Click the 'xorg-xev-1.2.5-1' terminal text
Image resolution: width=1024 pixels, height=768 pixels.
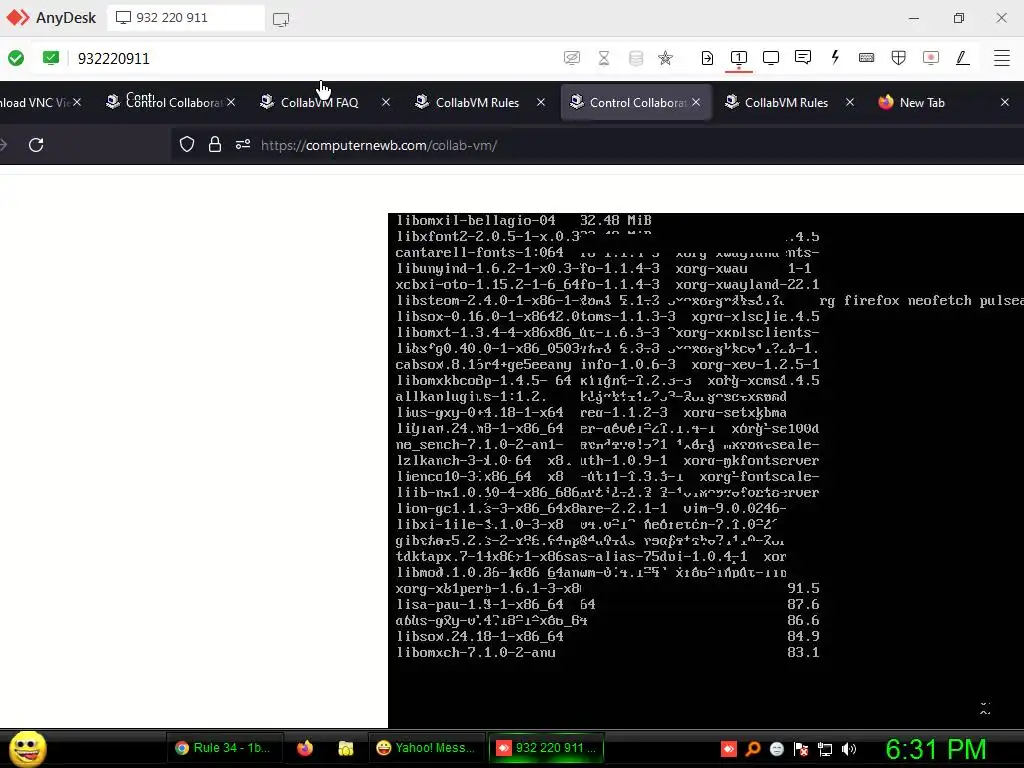pyautogui.click(x=755, y=364)
